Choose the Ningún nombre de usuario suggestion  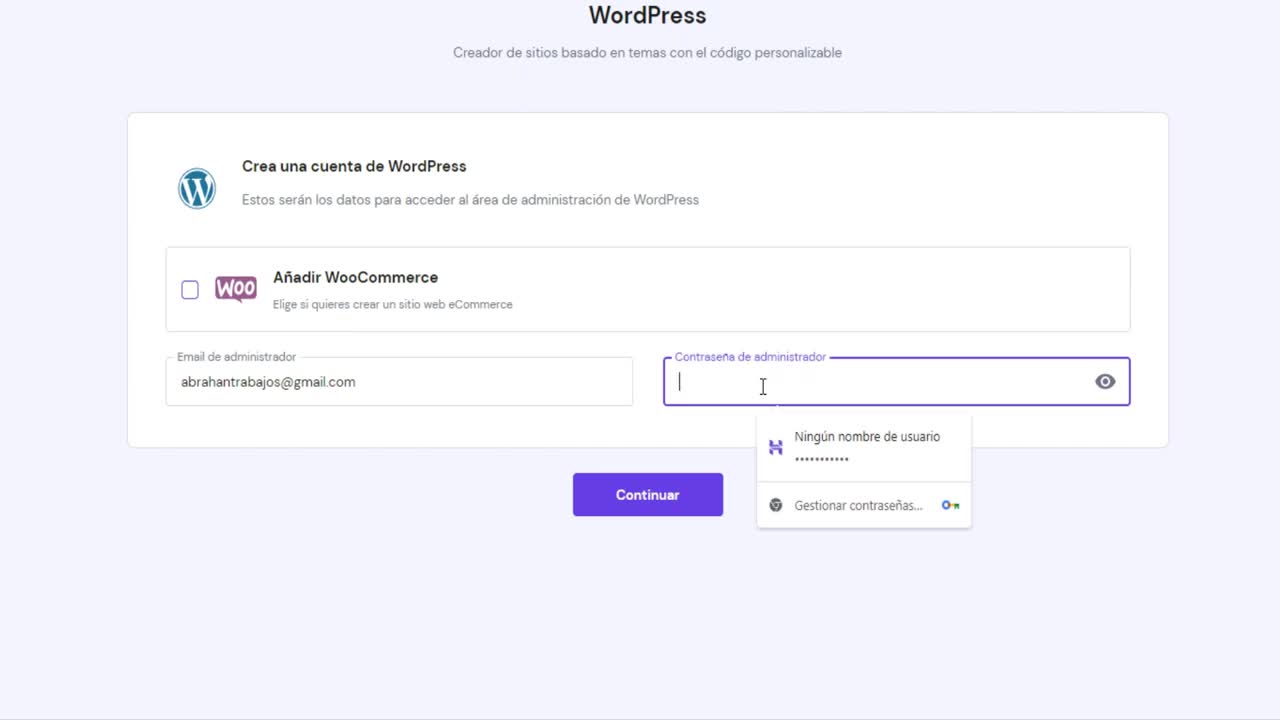tap(864, 447)
